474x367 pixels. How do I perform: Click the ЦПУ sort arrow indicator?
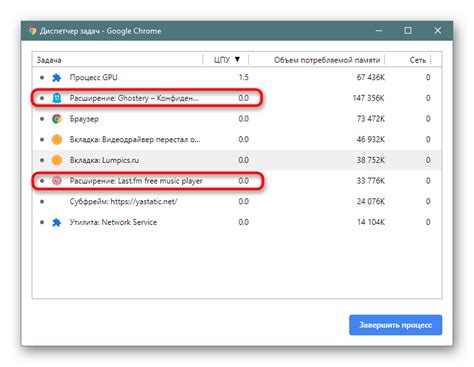(x=237, y=59)
